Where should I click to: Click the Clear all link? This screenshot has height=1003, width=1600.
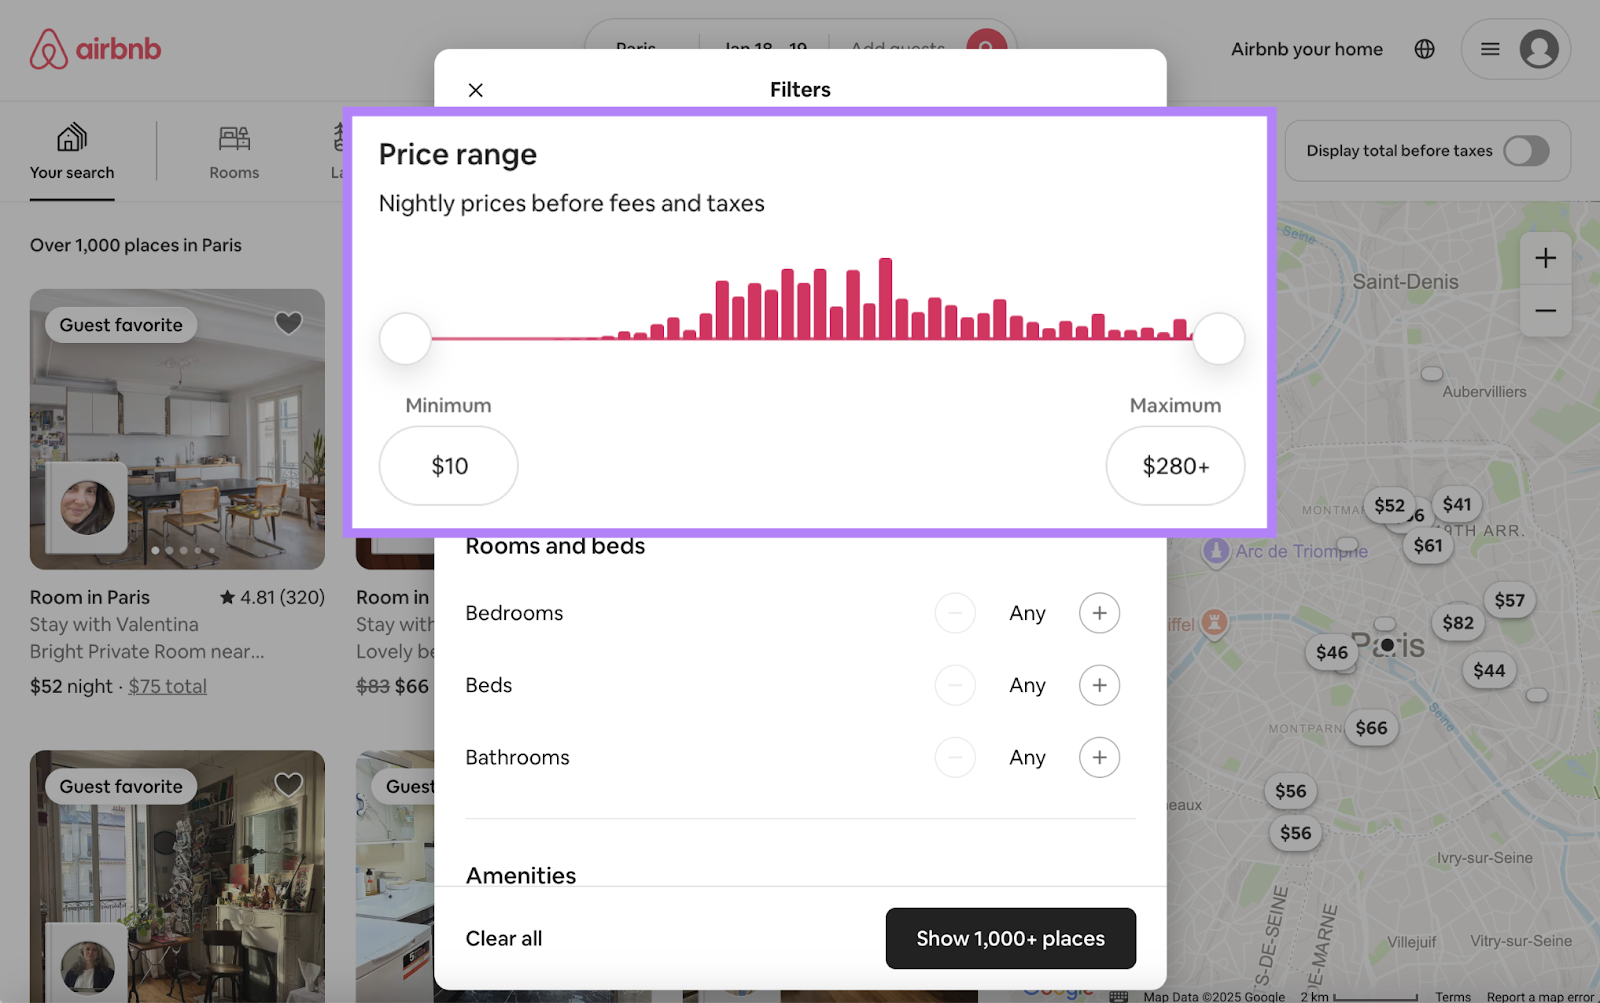click(503, 938)
